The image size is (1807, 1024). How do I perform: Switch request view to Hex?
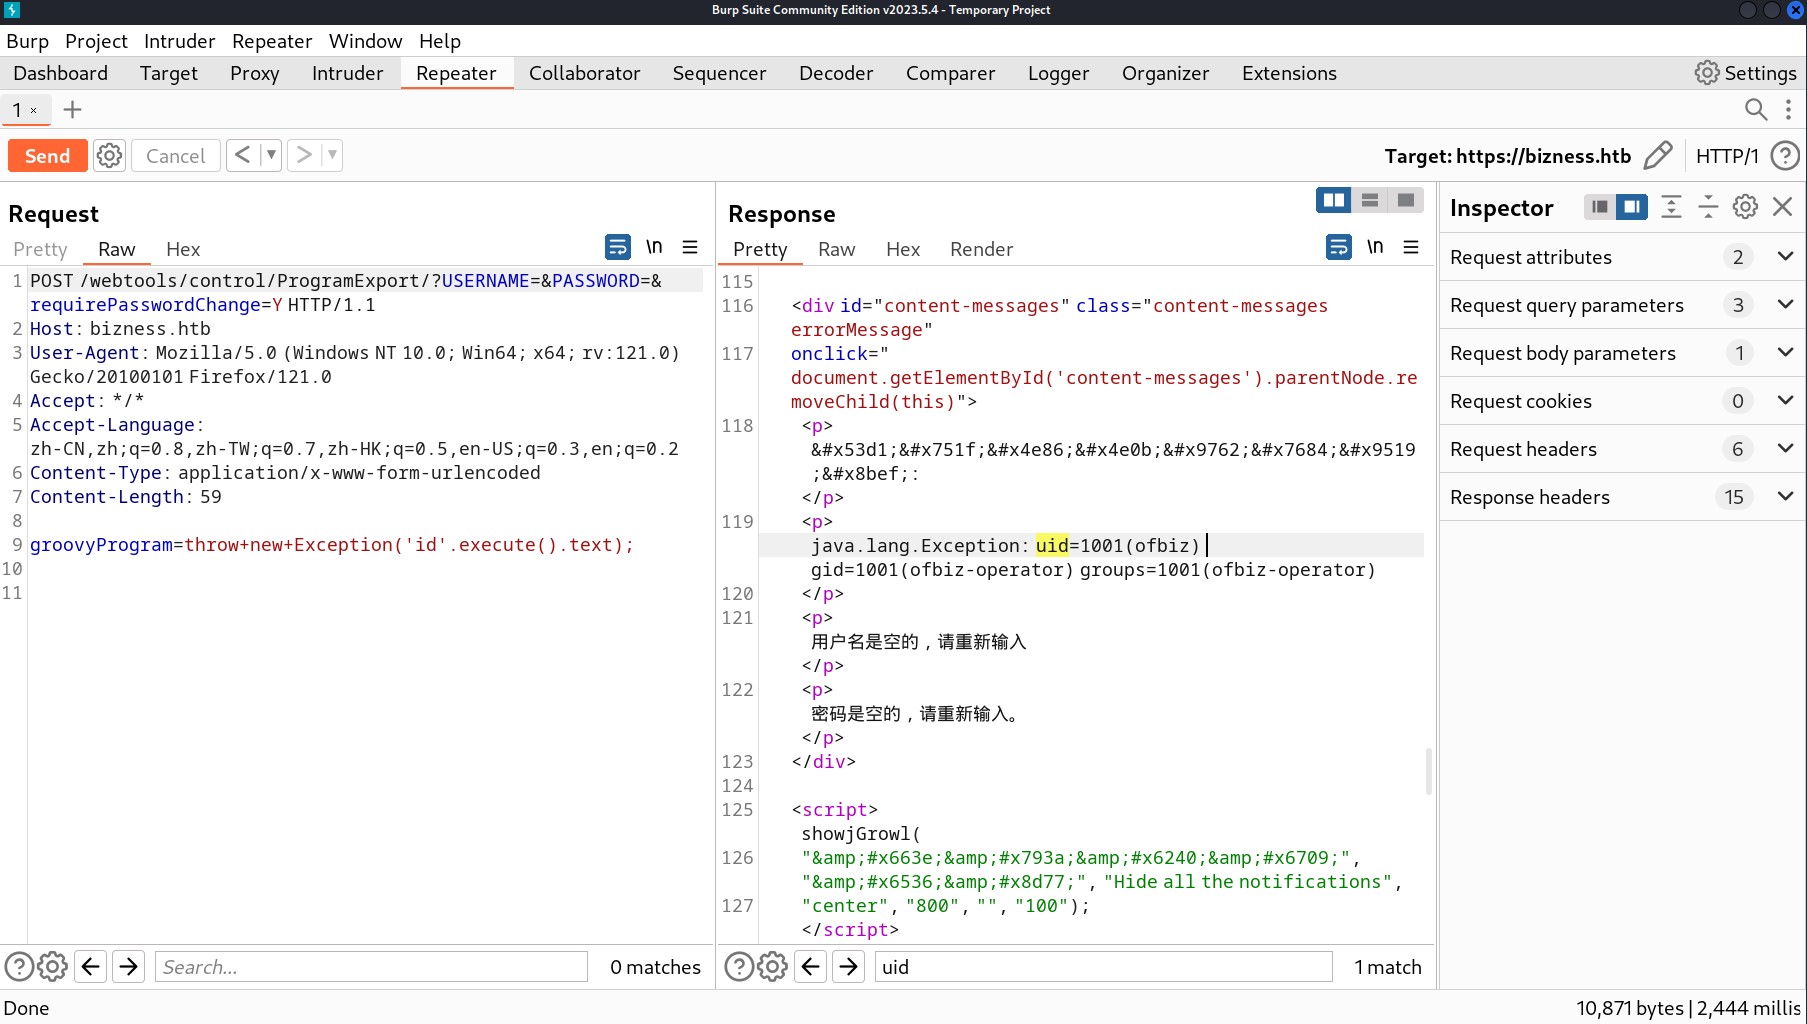coord(183,249)
